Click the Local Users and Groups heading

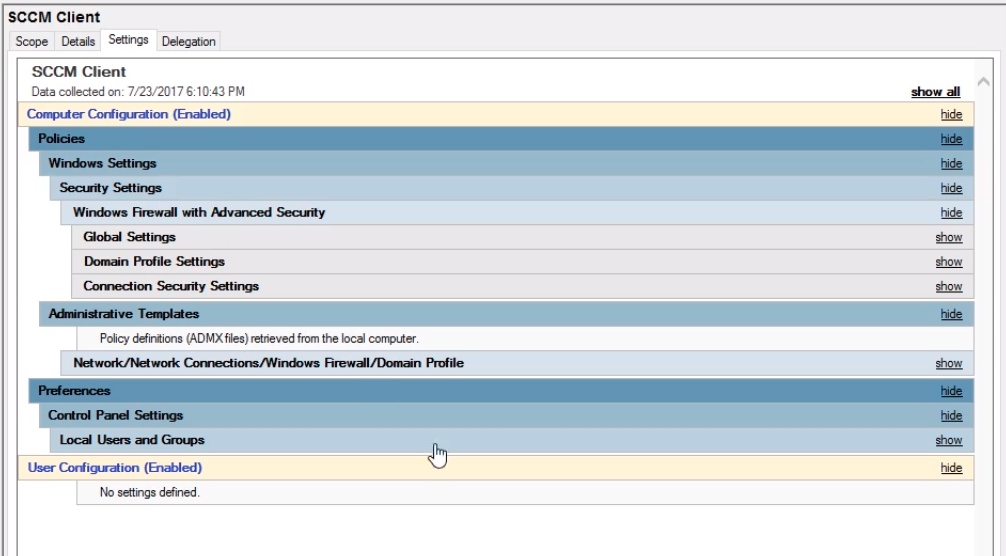click(132, 440)
